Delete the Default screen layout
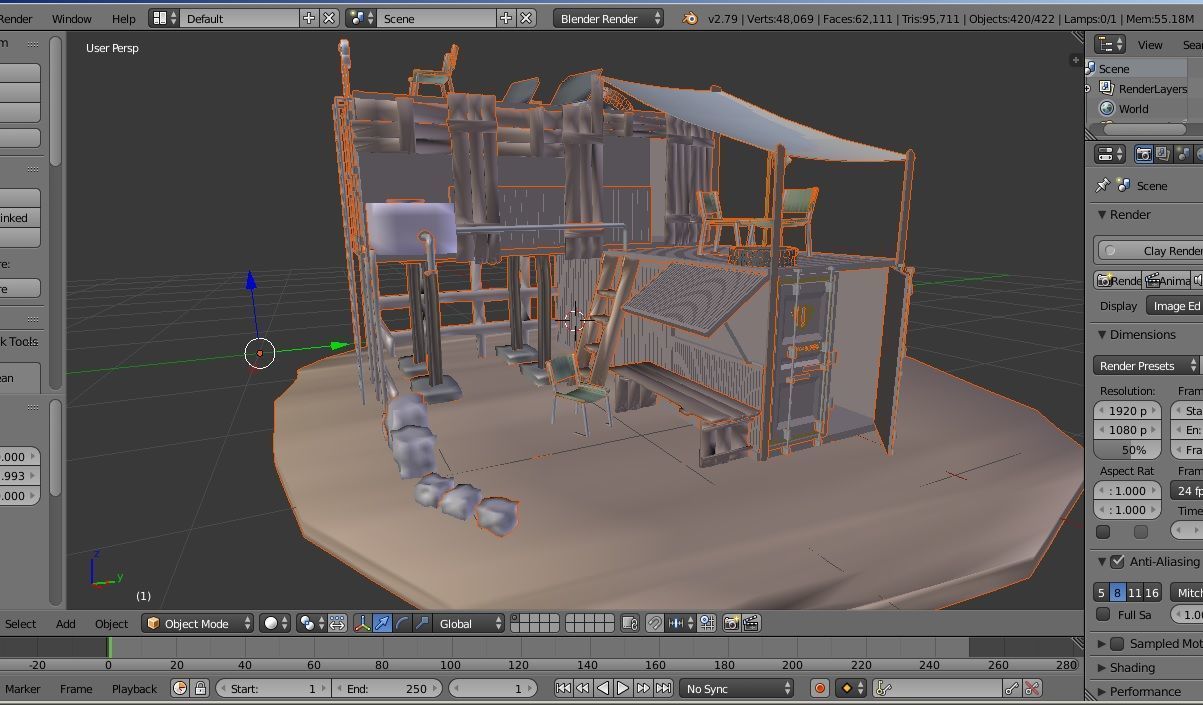 pyautogui.click(x=329, y=18)
